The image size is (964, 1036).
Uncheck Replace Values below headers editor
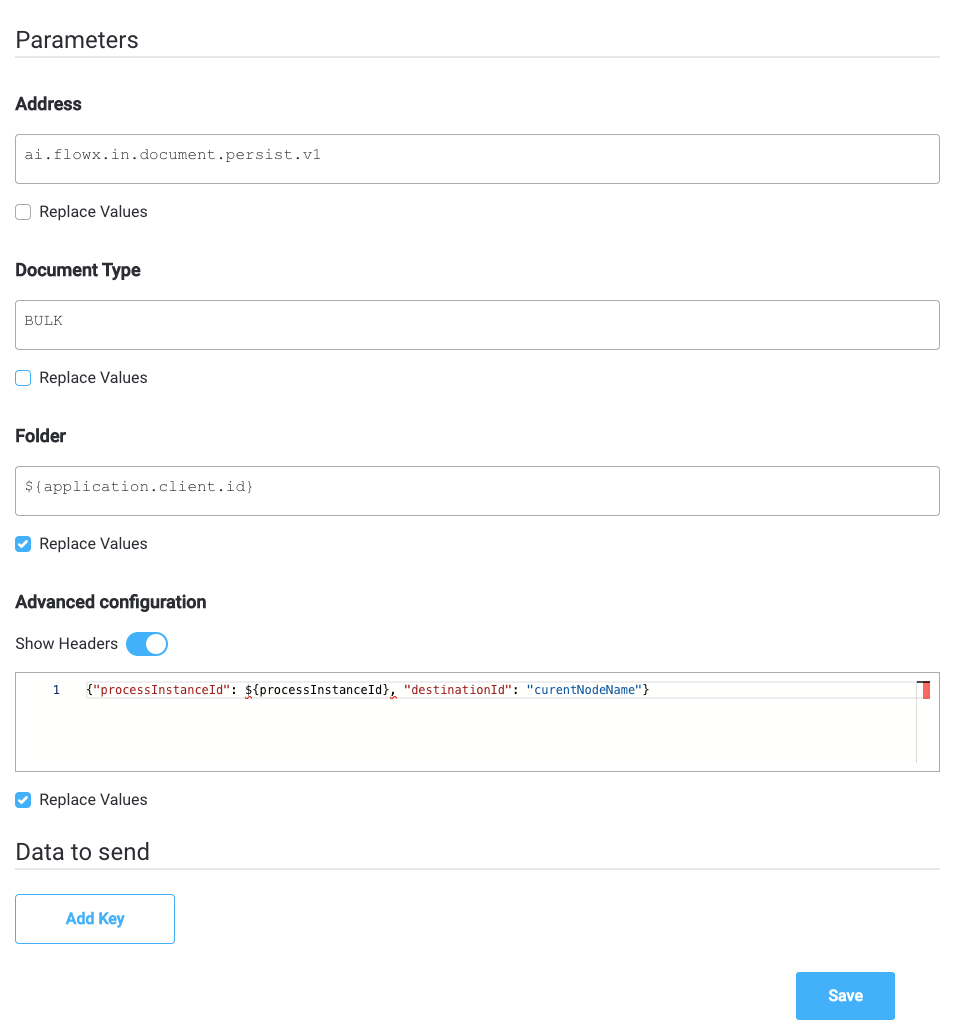pos(23,800)
